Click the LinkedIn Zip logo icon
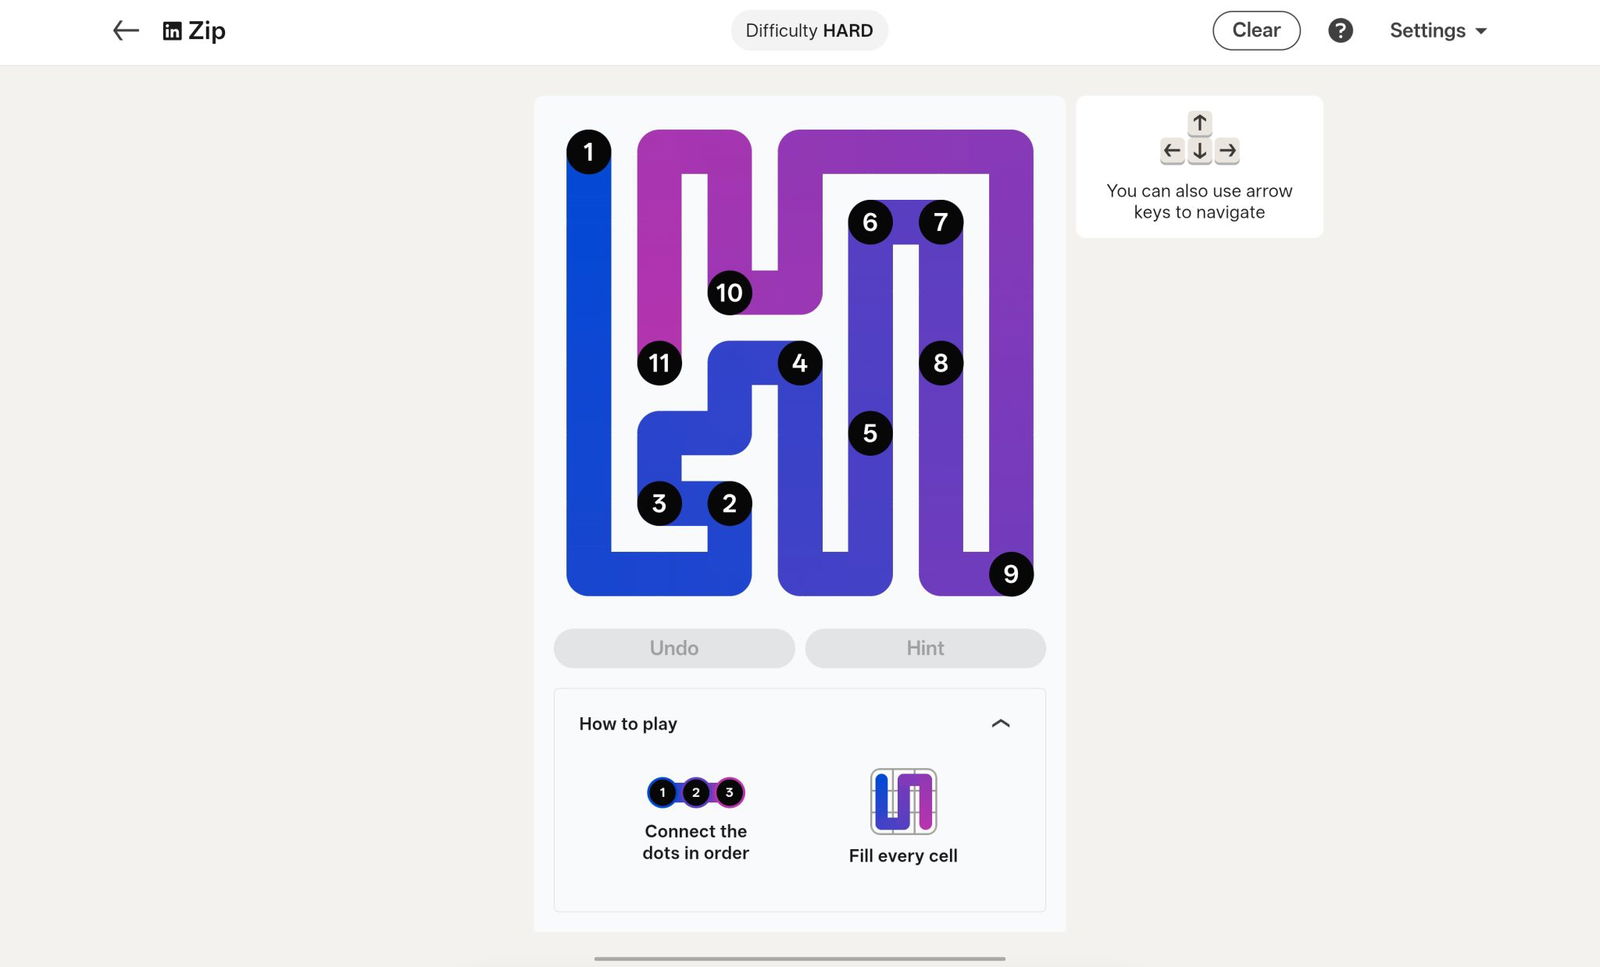The width and height of the screenshot is (1600, 967). (172, 31)
